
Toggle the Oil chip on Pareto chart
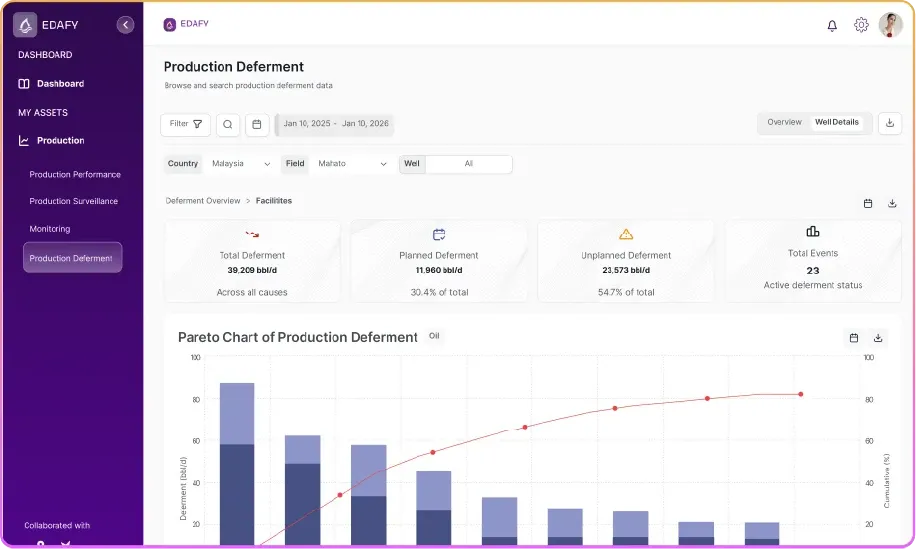[434, 336]
